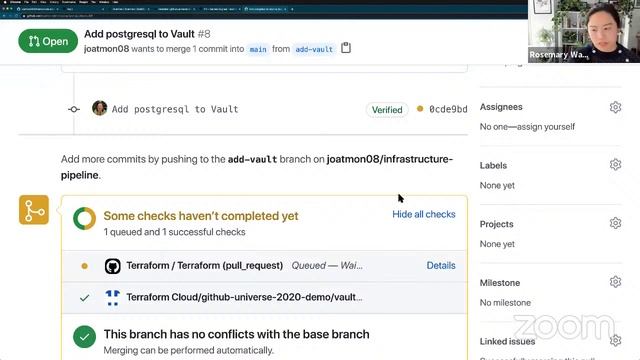This screenshot has width=640, height=360.
Task: Open the main base branch link
Action: [x=258, y=49]
